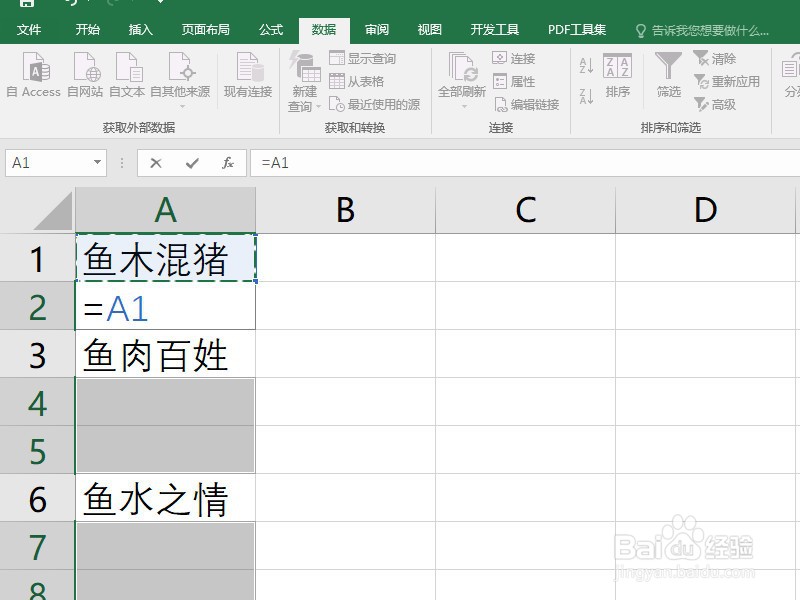This screenshot has width=800, height=600.
Task: Expand the 自其他来源 dropdown
Action: 183,106
